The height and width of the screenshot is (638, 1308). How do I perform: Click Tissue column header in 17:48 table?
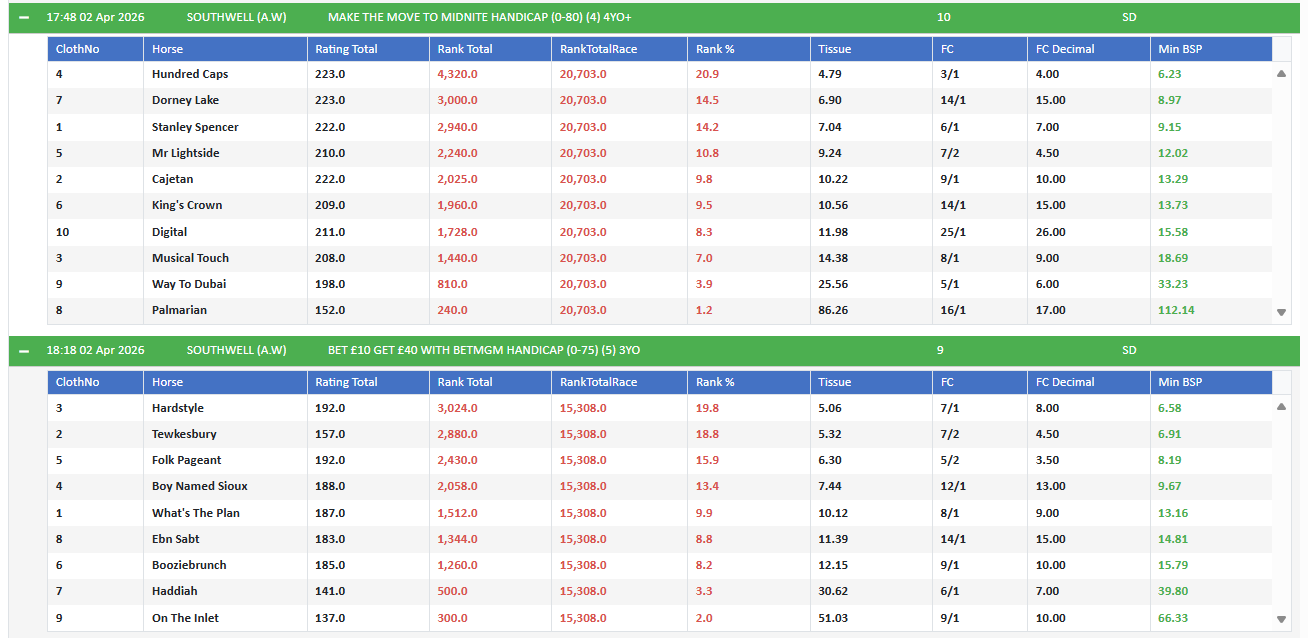pyautogui.click(x=834, y=49)
